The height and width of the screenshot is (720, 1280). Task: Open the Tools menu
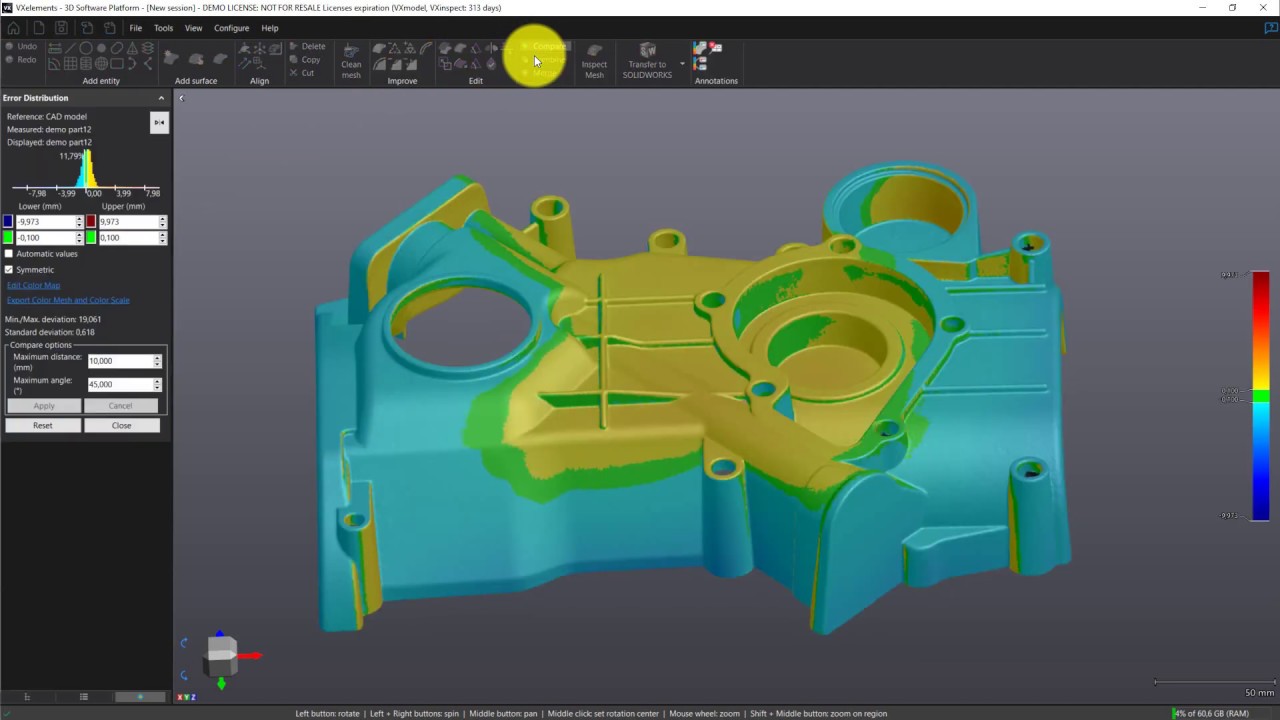click(163, 28)
